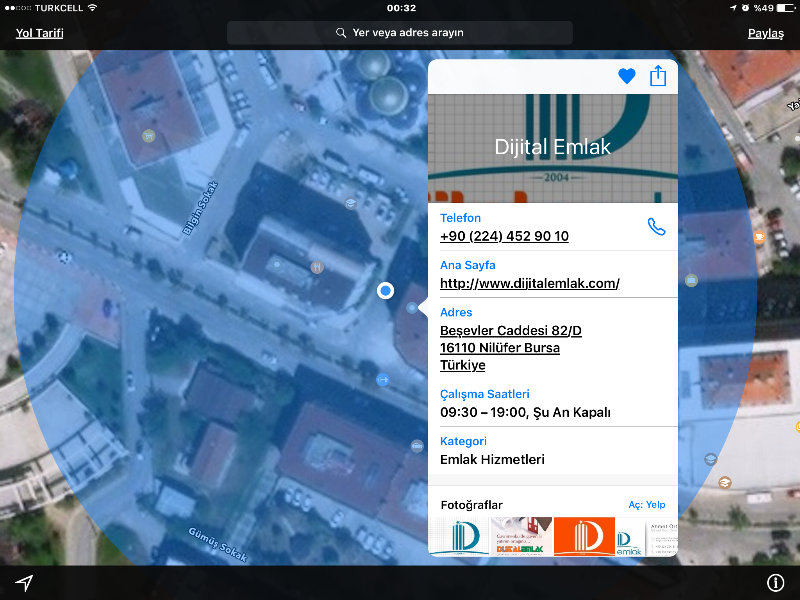
Task: Tap the phone call icon
Action: pyautogui.click(x=656, y=227)
